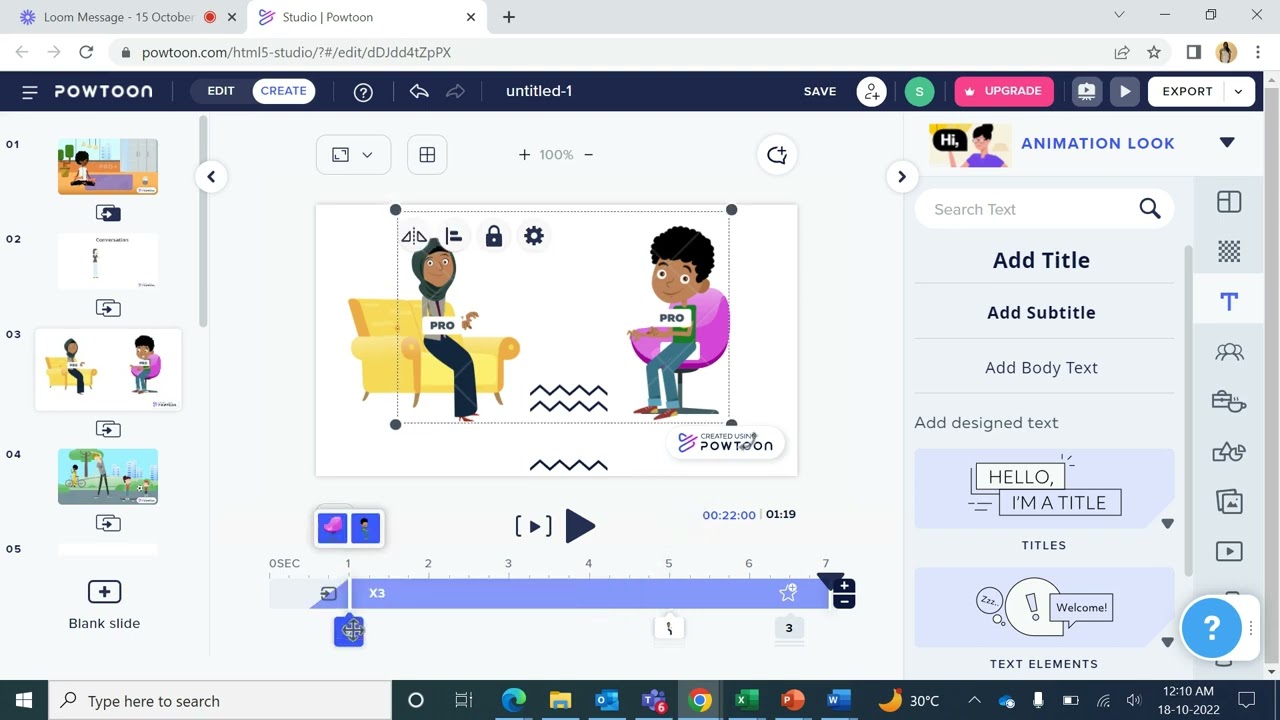Collapse the slides panel arrow
1280x720 pixels.
(211, 177)
